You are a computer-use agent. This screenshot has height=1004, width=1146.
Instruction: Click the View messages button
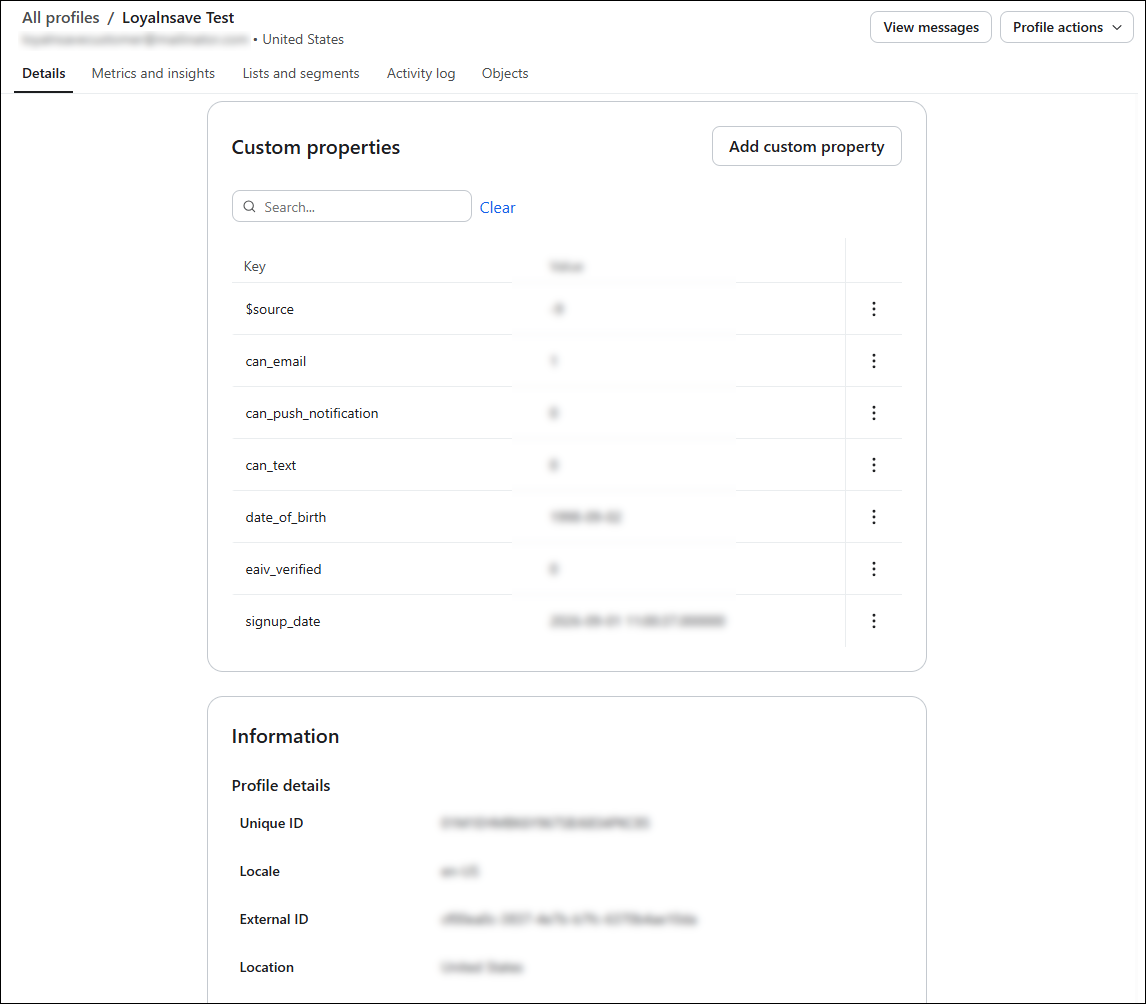[930, 27]
